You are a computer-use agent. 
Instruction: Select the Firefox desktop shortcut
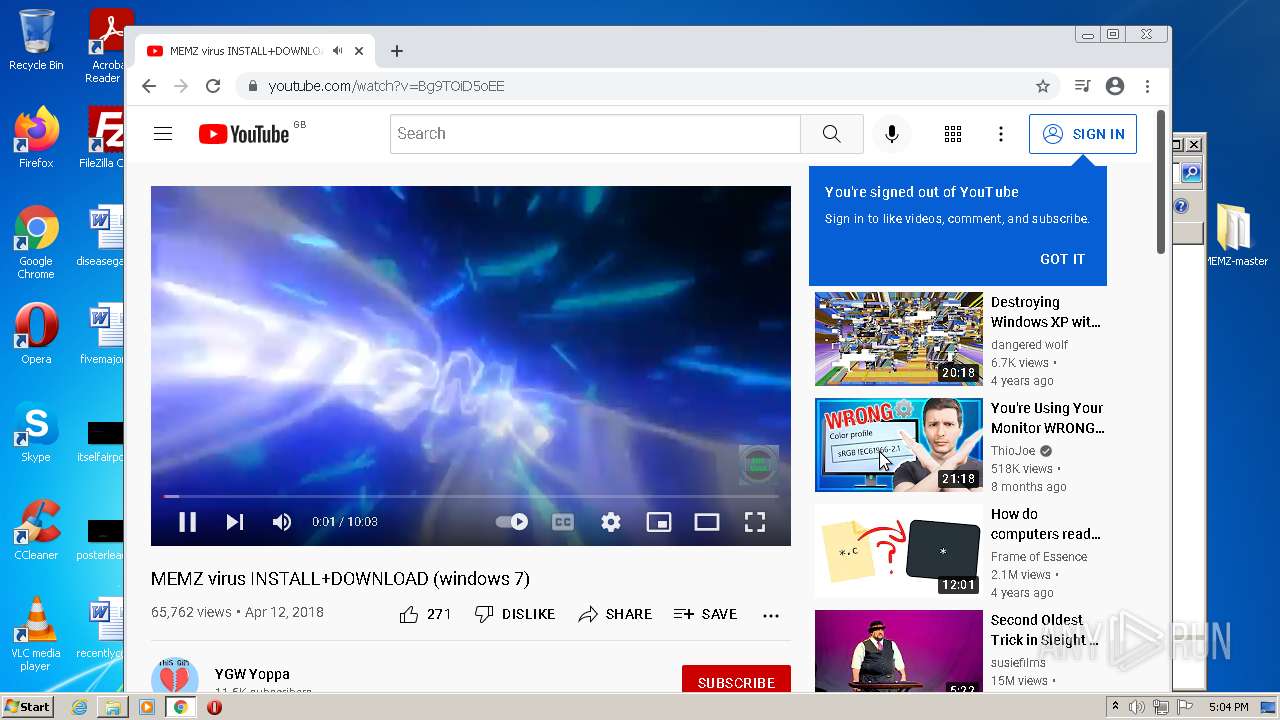coord(36,138)
